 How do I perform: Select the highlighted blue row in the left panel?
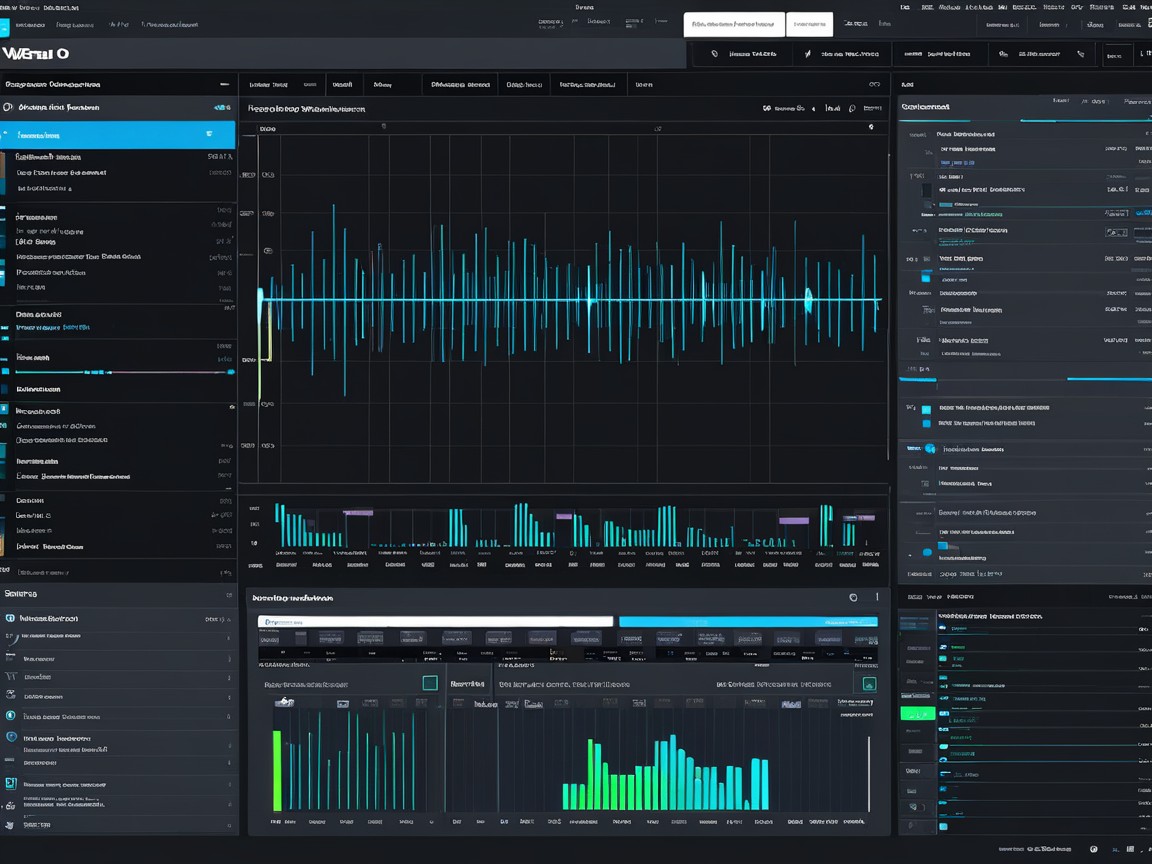(x=118, y=135)
